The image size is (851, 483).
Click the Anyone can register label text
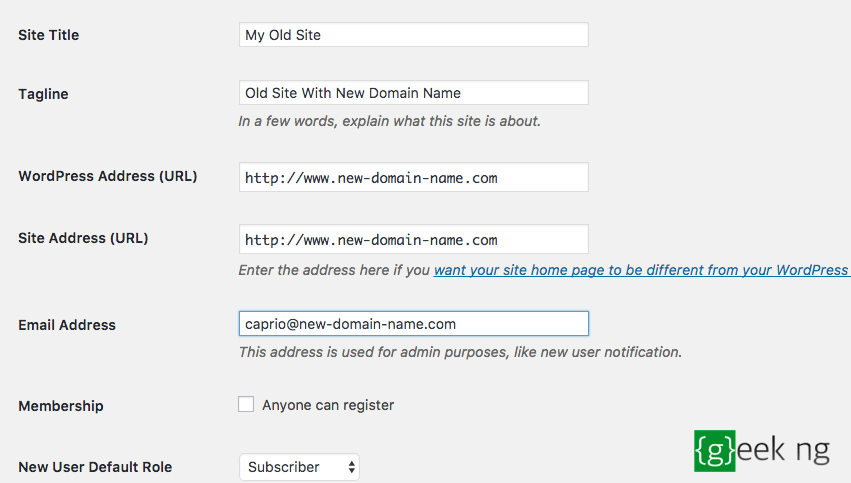(328, 405)
